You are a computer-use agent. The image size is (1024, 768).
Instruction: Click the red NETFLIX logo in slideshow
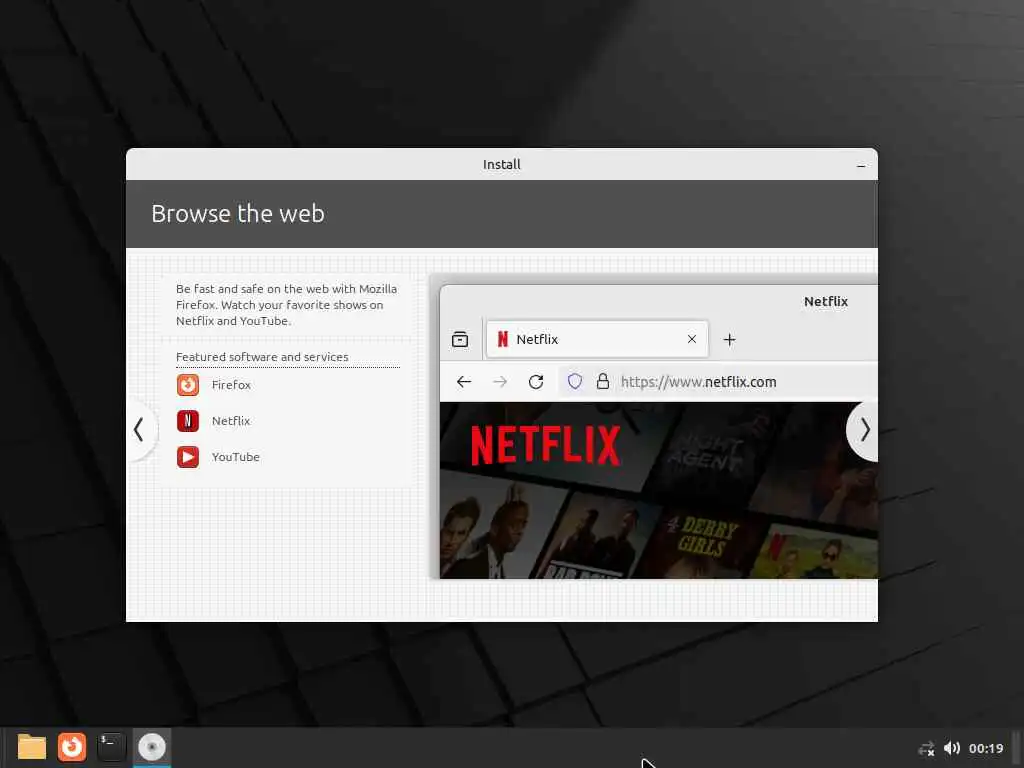click(x=545, y=445)
